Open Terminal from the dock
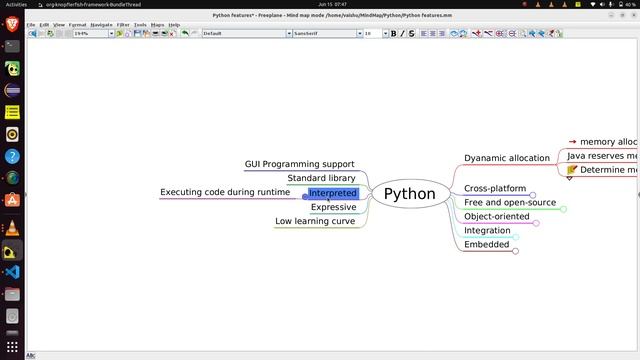640x360 pixels. point(12,46)
